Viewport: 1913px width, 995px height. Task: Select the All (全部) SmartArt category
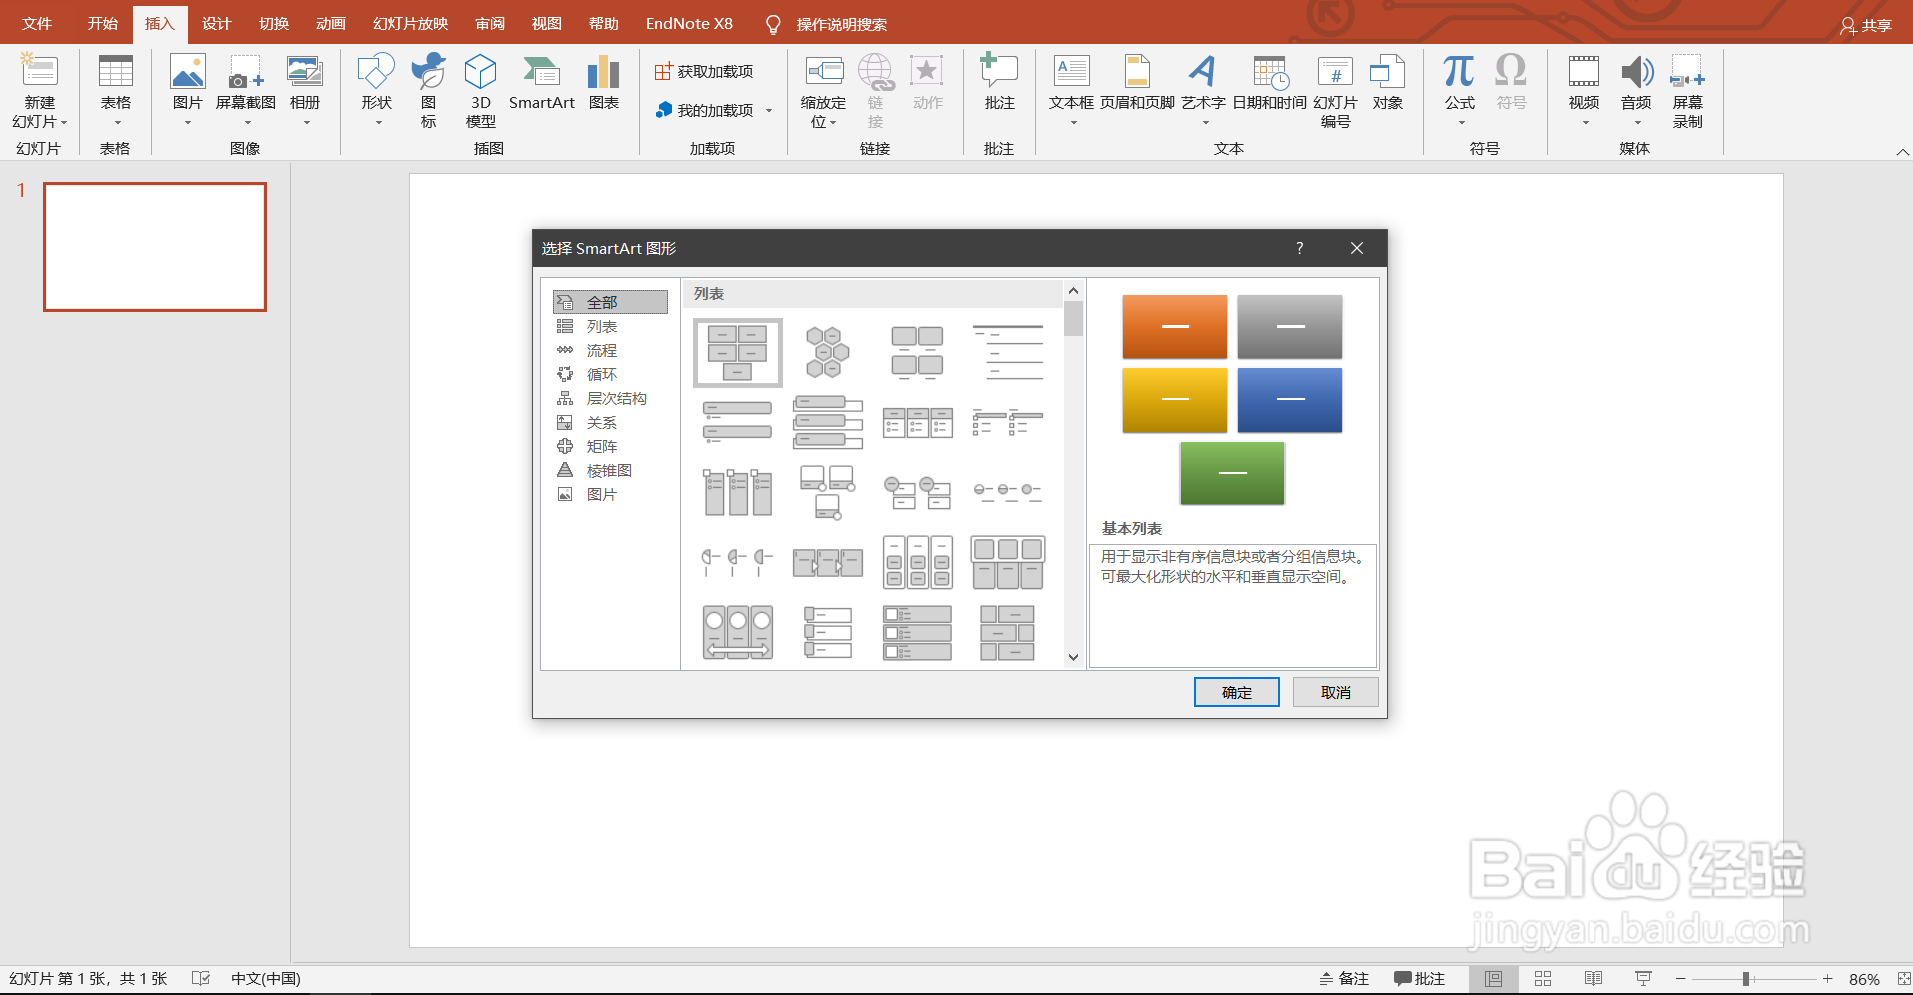pyautogui.click(x=610, y=302)
